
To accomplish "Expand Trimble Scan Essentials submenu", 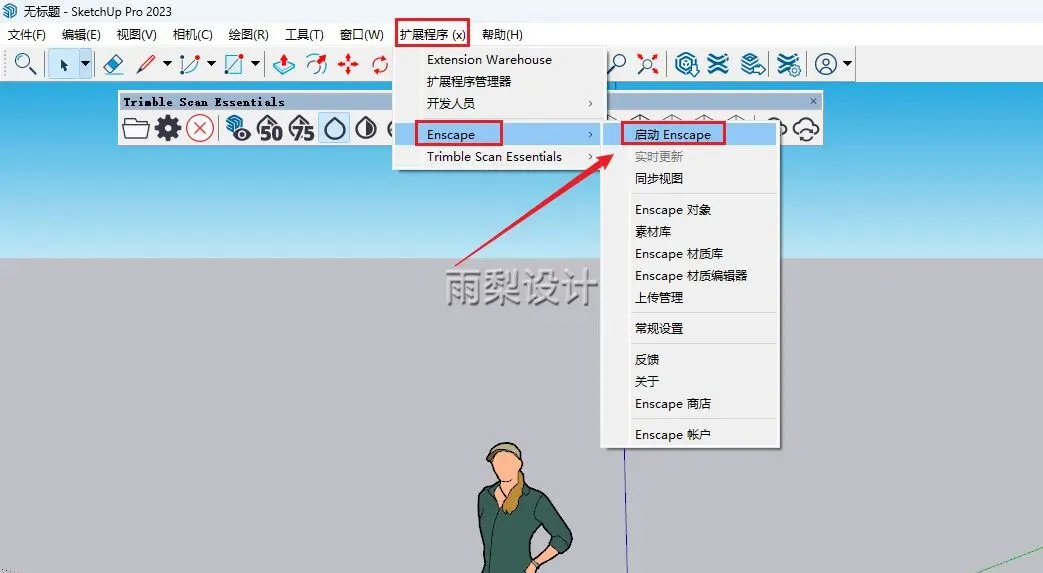I will point(500,156).
